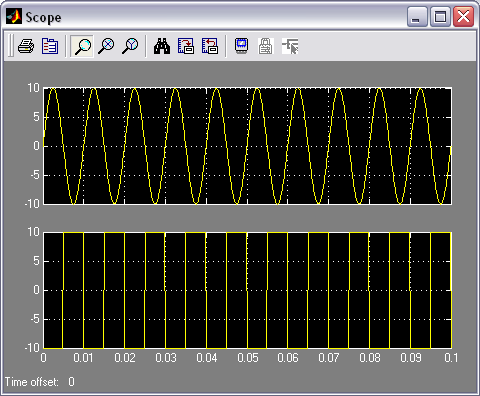The width and height of the screenshot is (480, 396).
Task: Click Restore saved axes settings icon
Action: (x=210, y=46)
